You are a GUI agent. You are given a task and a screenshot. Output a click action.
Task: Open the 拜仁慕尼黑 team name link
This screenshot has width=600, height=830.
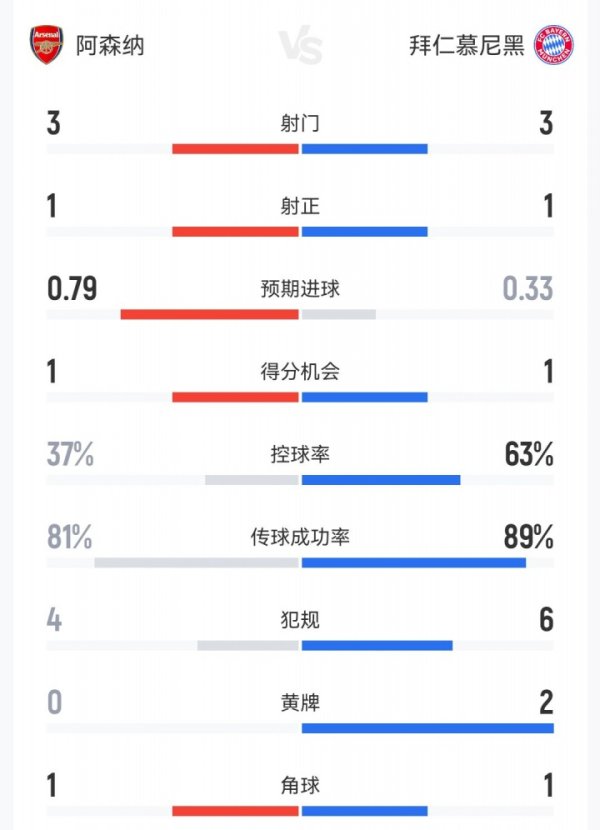tap(467, 46)
